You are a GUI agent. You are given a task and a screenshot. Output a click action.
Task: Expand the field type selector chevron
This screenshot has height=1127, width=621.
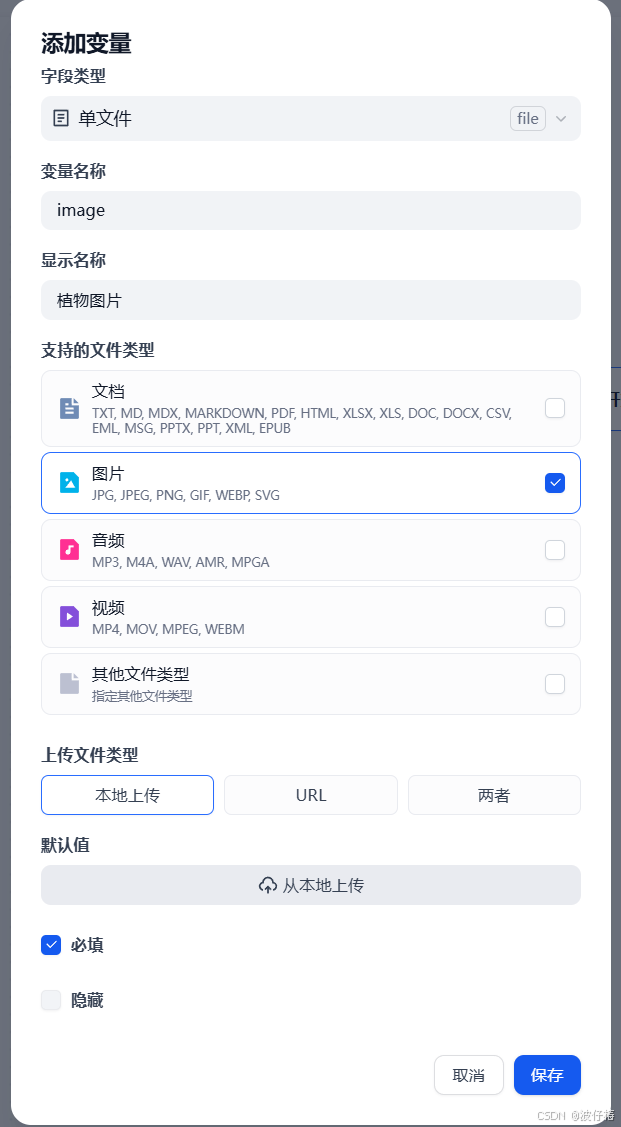[562, 118]
